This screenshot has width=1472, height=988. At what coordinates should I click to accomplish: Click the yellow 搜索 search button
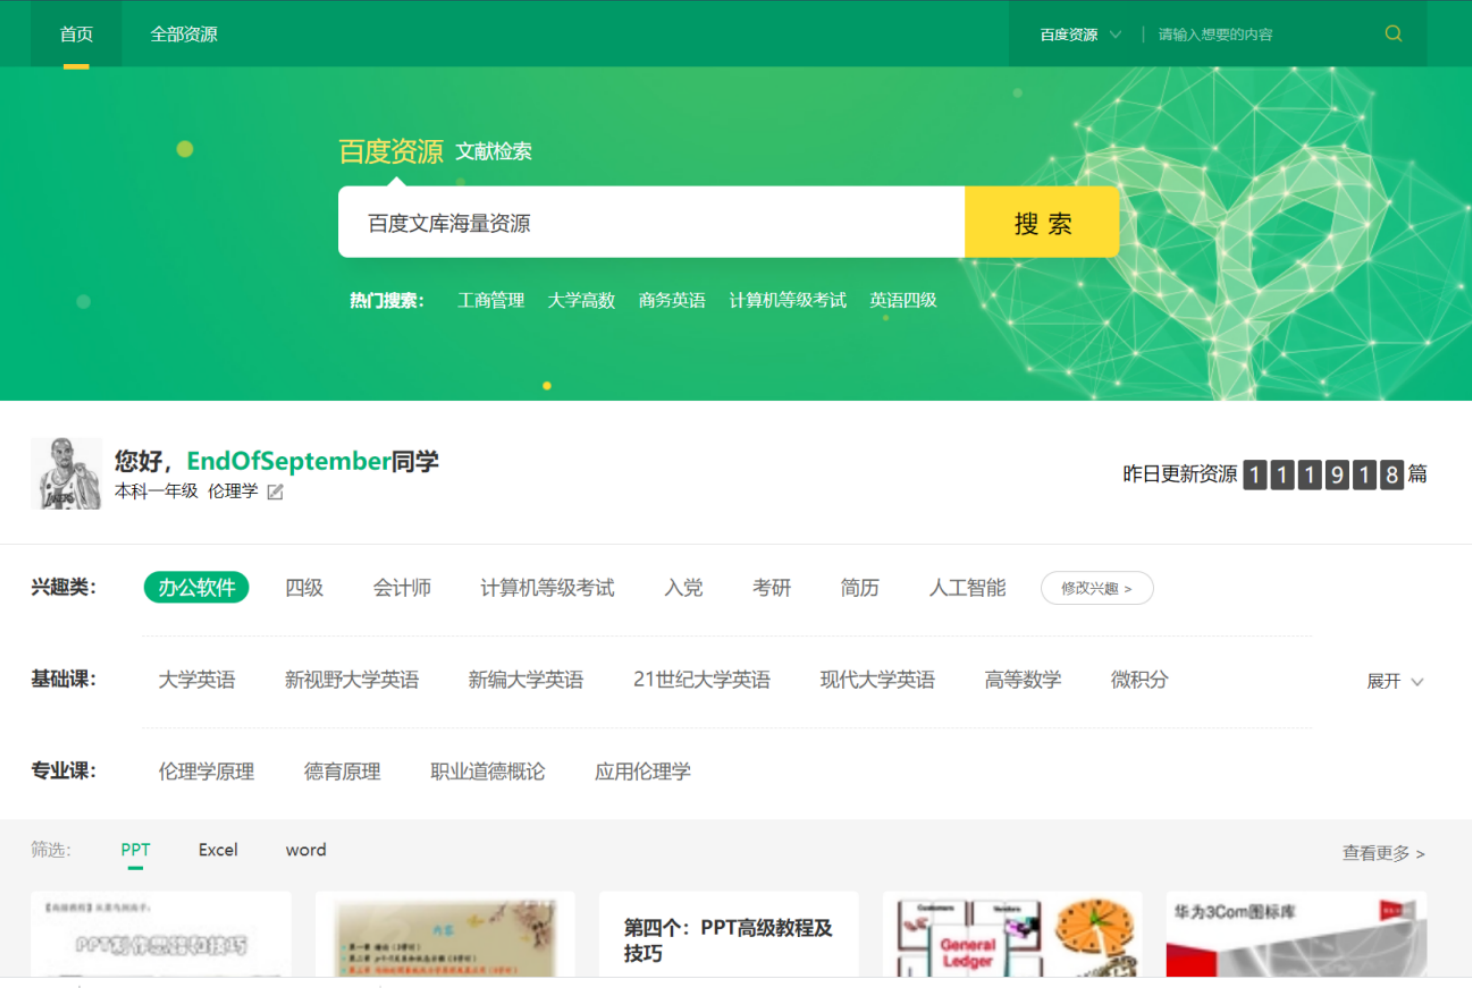click(x=1041, y=222)
